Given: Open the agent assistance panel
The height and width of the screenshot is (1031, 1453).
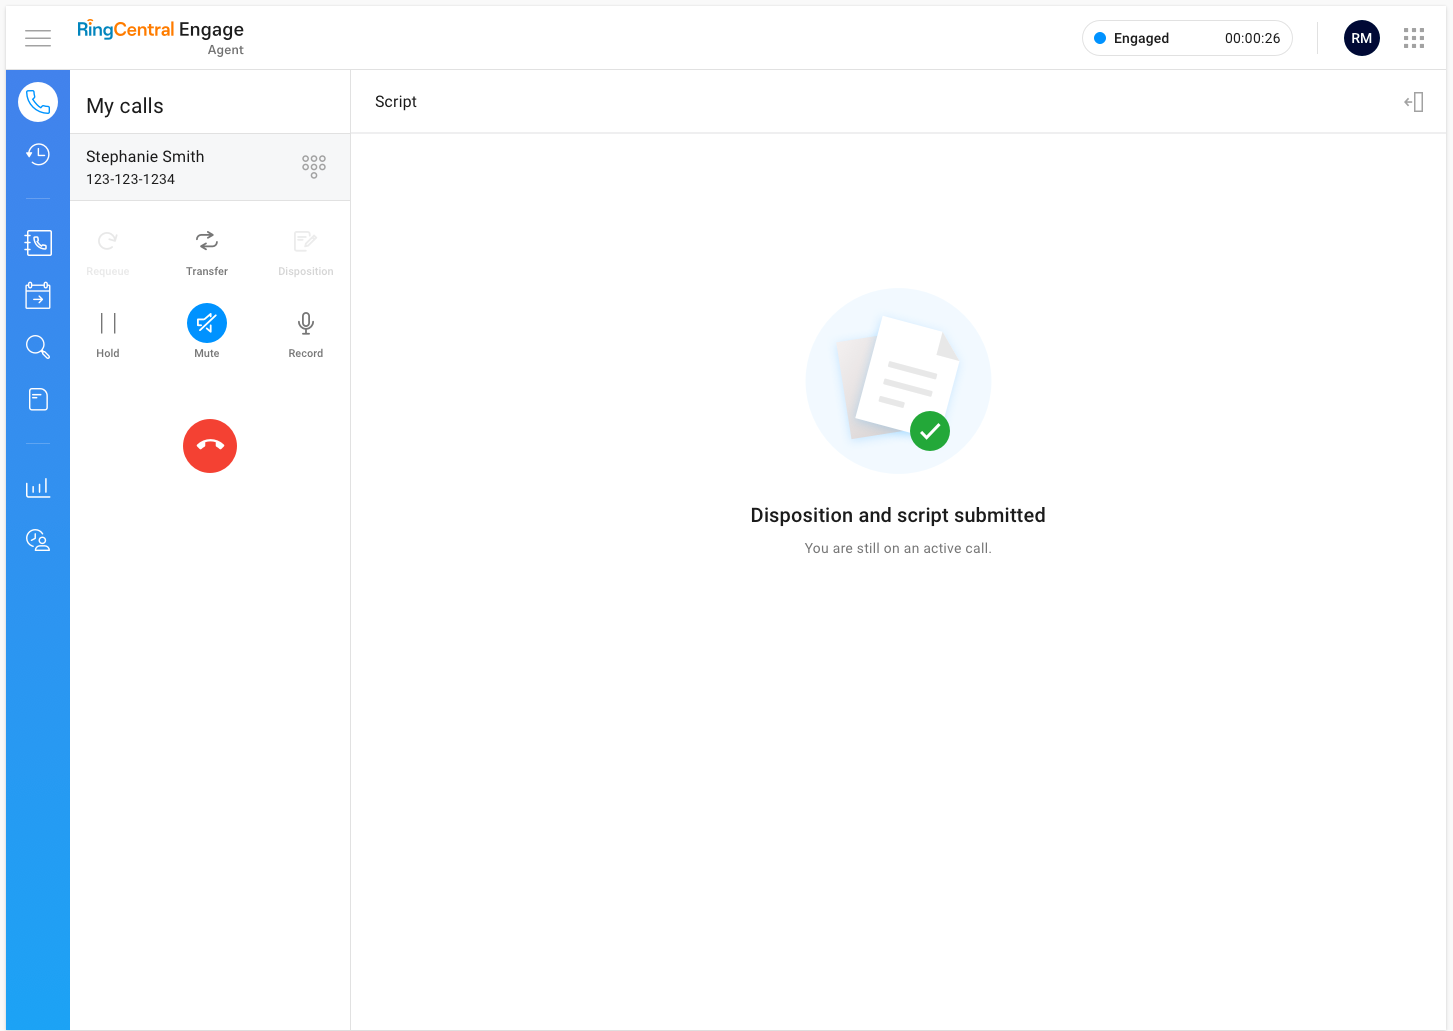Looking at the screenshot, I should (x=37, y=539).
